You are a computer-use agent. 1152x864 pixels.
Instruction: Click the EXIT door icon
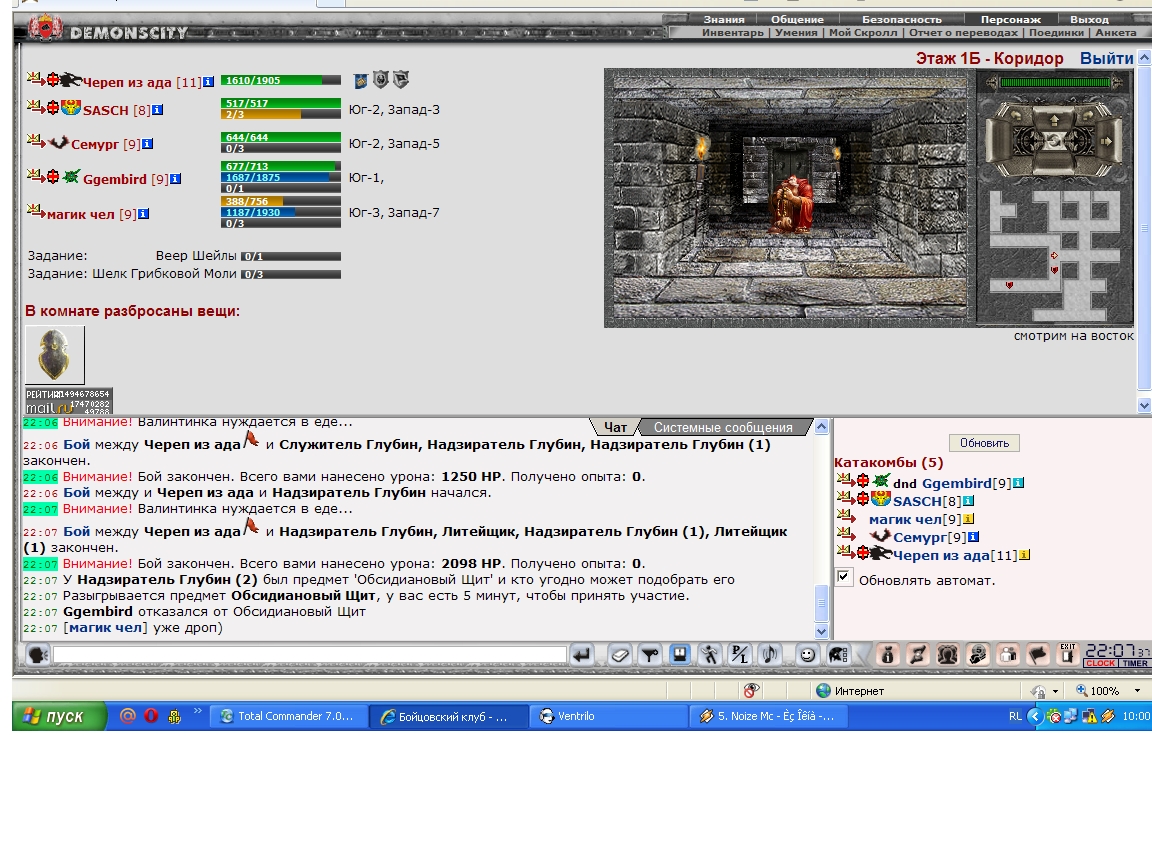tap(1068, 654)
